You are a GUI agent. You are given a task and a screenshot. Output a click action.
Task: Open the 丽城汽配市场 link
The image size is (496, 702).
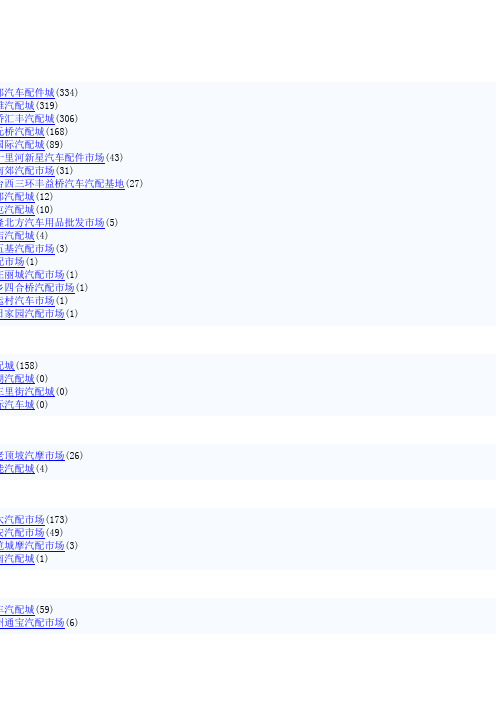pyautogui.click(x=32, y=274)
